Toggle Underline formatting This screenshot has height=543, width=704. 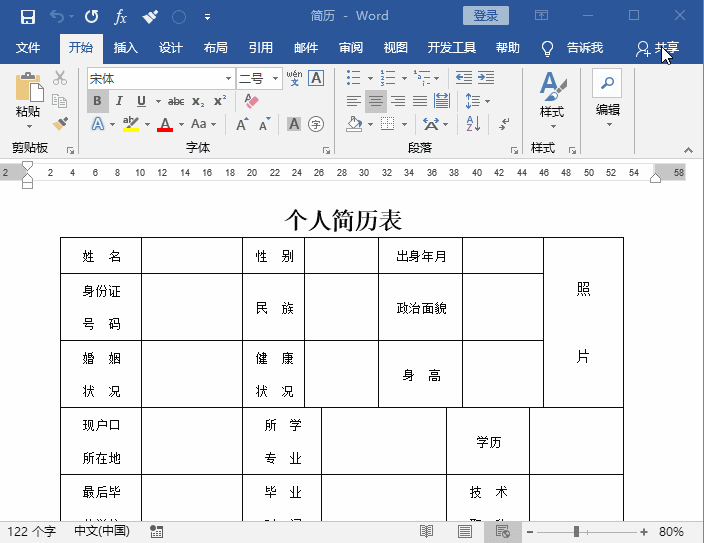coord(141,101)
